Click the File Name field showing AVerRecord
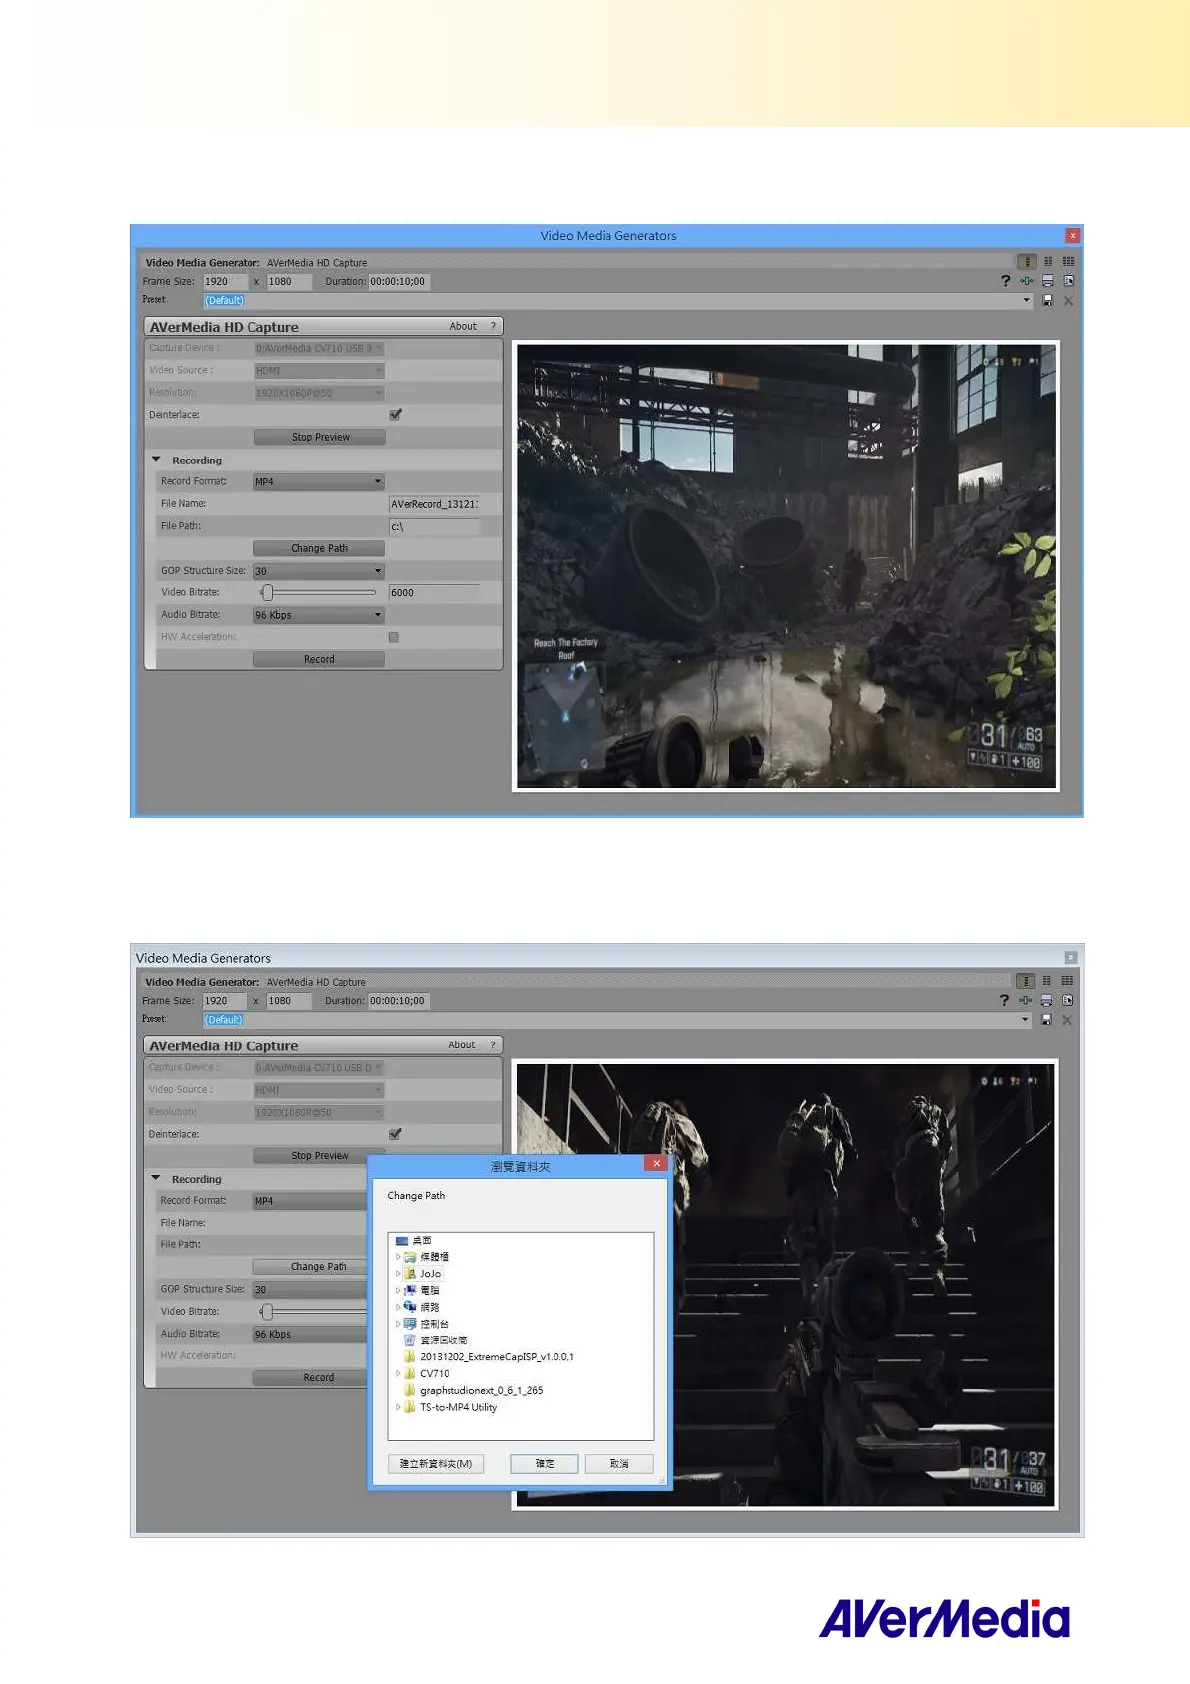 click(434, 504)
